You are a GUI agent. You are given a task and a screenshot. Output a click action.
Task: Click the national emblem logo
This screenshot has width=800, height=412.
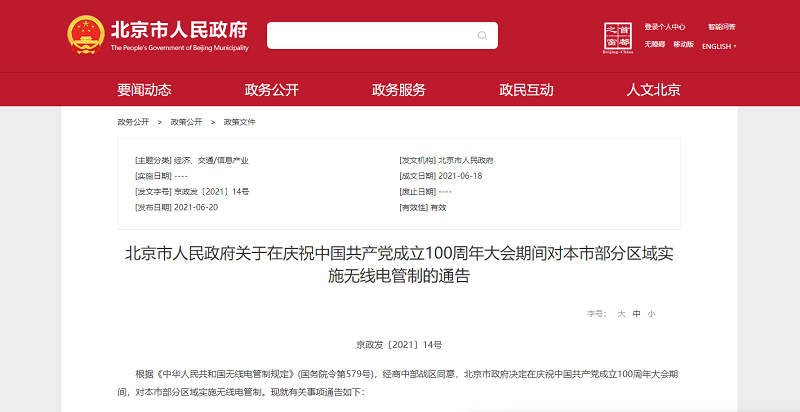click(x=86, y=35)
